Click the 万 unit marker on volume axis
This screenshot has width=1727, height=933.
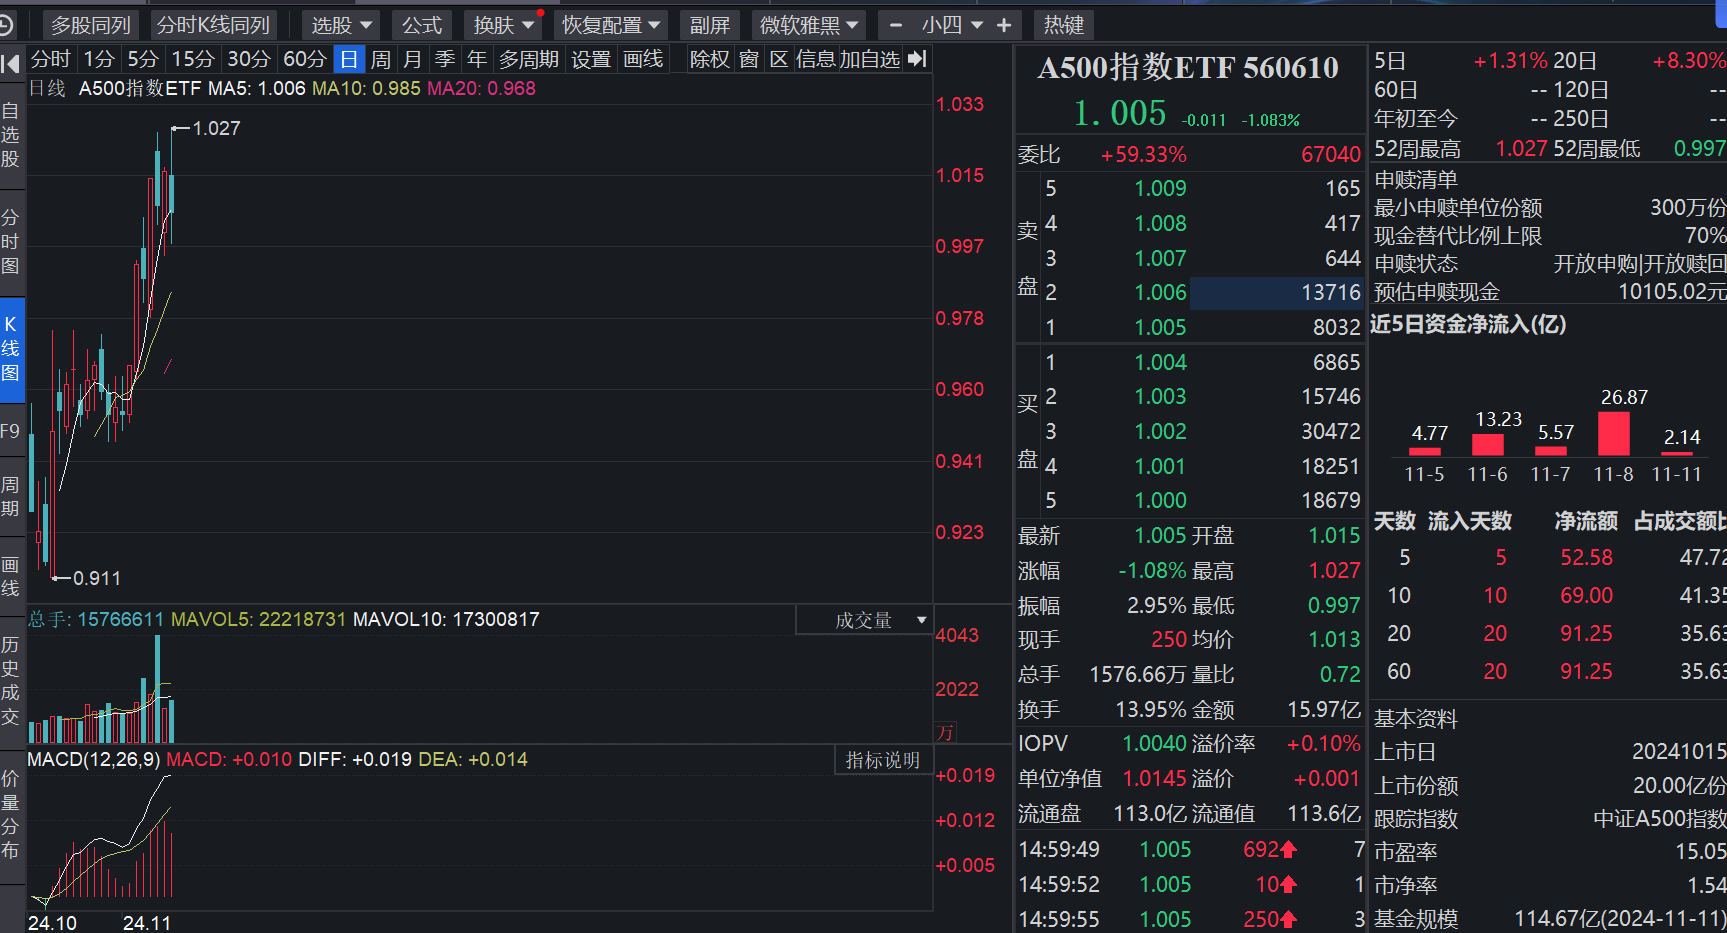(945, 732)
